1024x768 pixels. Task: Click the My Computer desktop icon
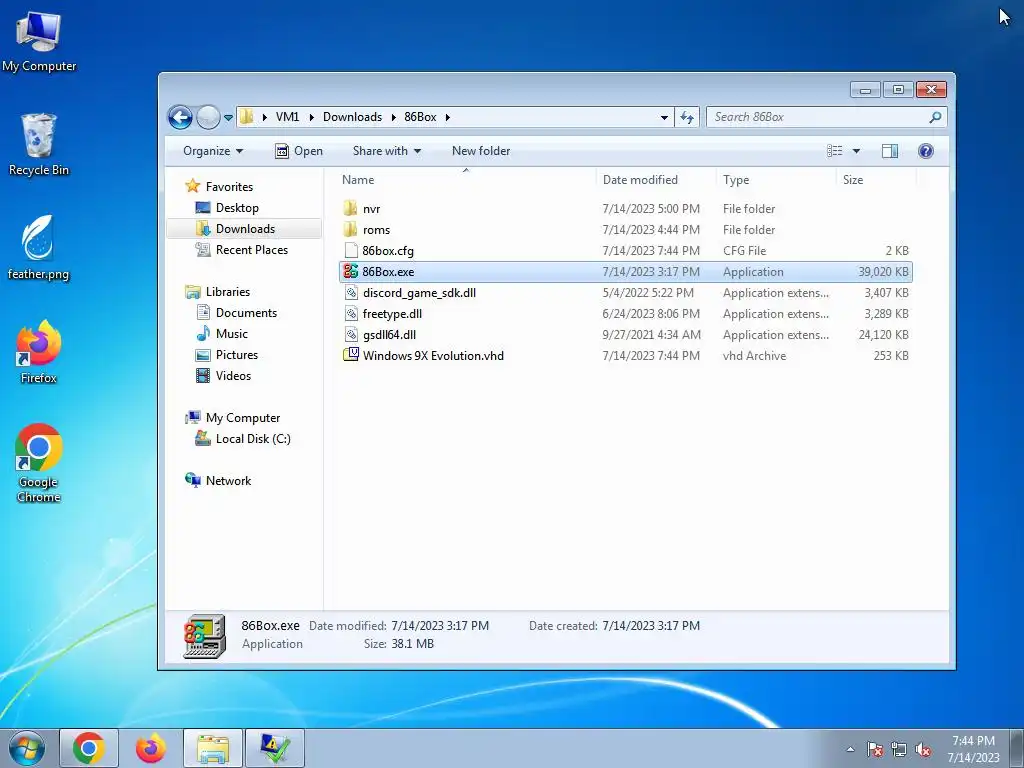(39, 42)
